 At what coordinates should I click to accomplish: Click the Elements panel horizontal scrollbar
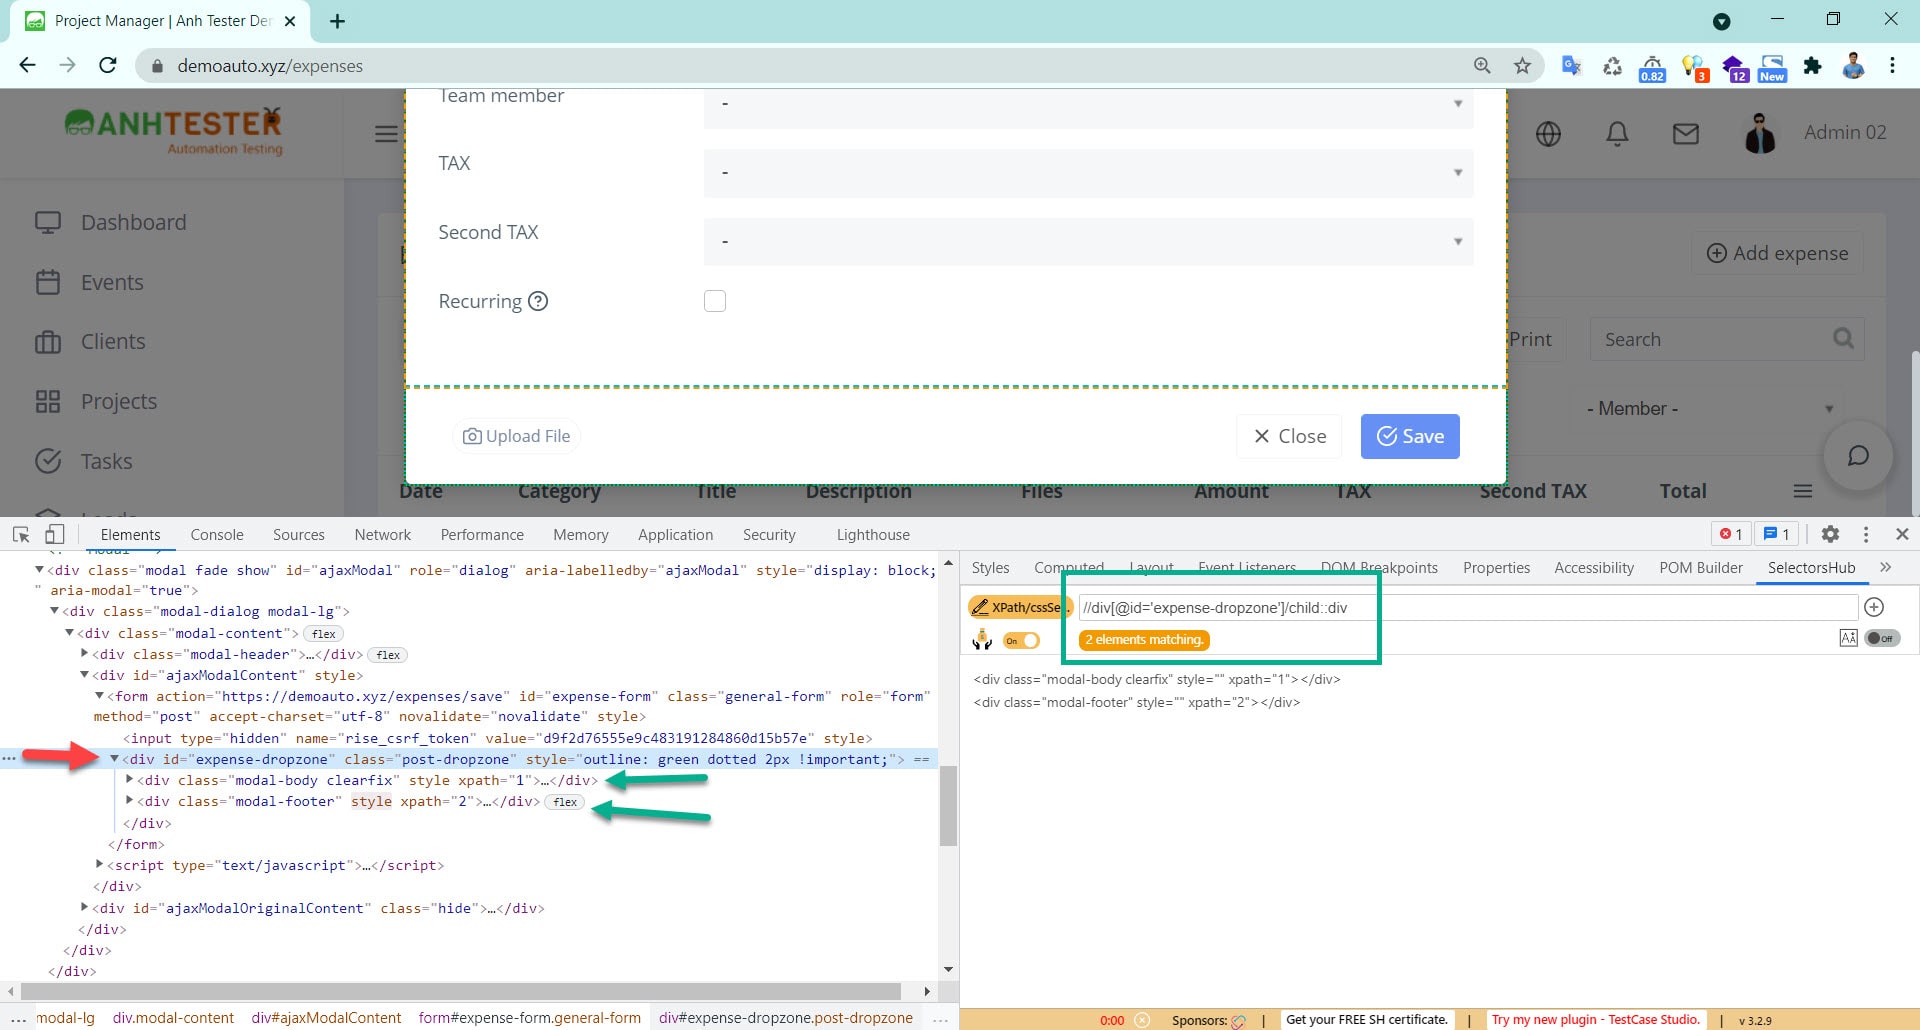pyautogui.click(x=461, y=991)
